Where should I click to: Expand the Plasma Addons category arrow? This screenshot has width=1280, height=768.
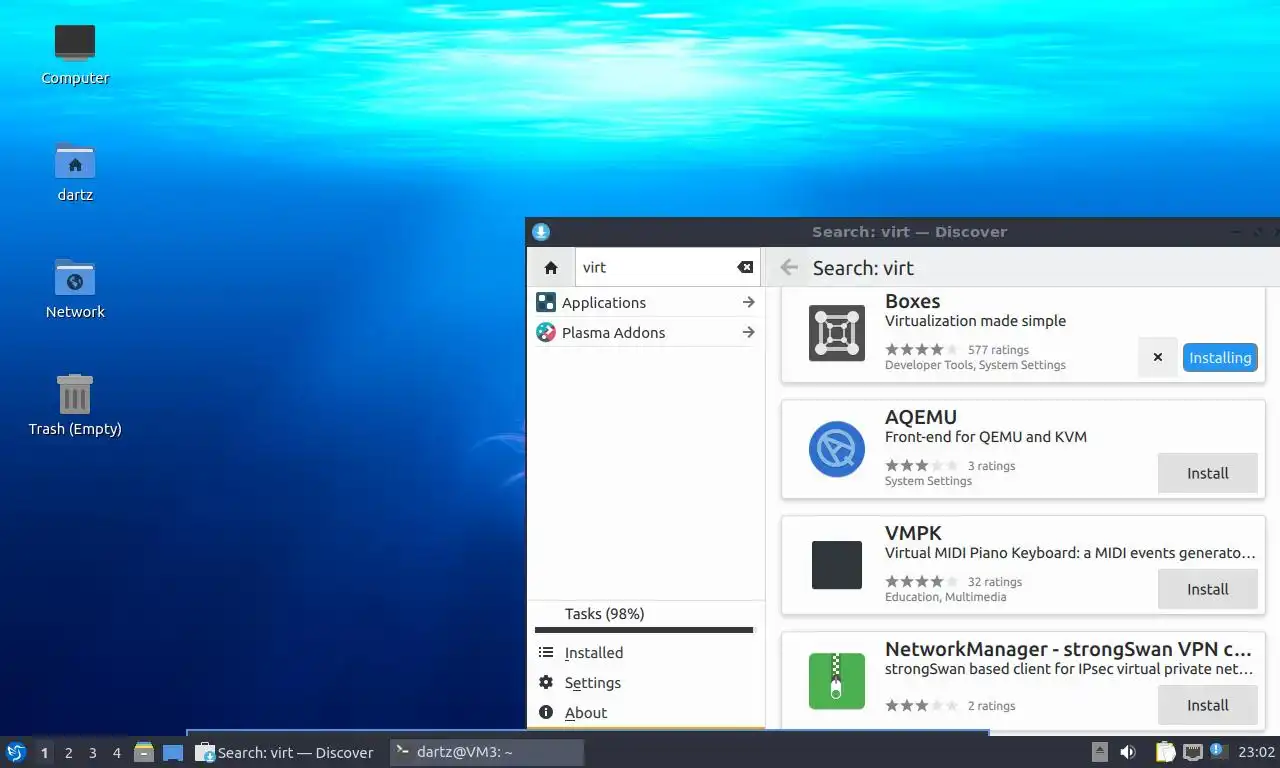(x=748, y=332)
